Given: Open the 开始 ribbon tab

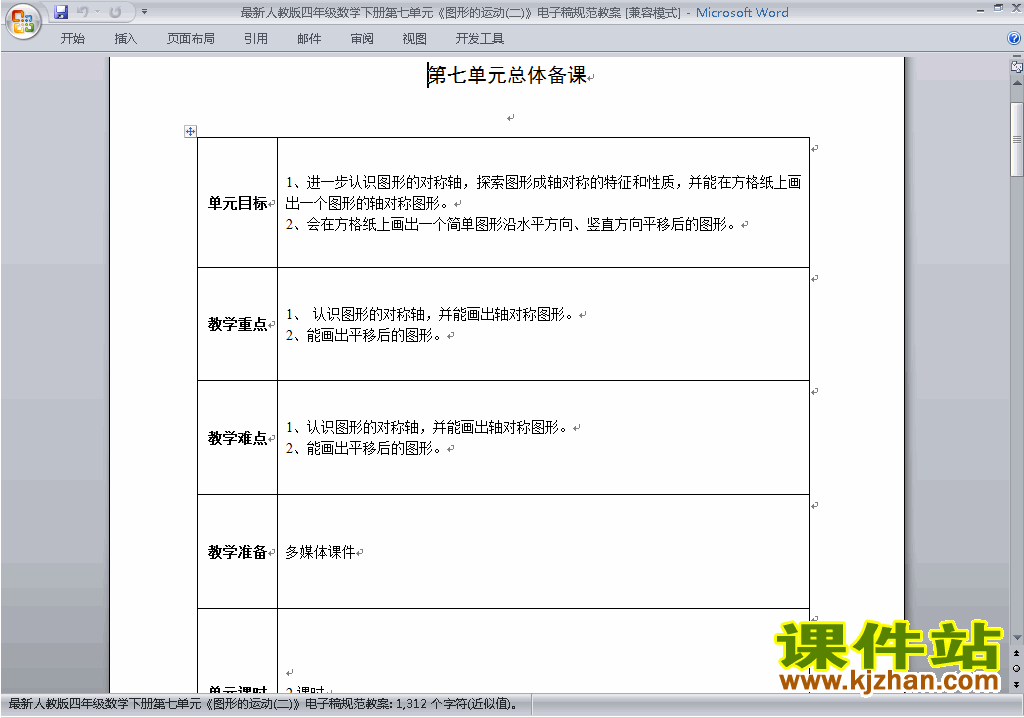Looking at the screenshot, I should pyautogui.click(x=72, y=39).
